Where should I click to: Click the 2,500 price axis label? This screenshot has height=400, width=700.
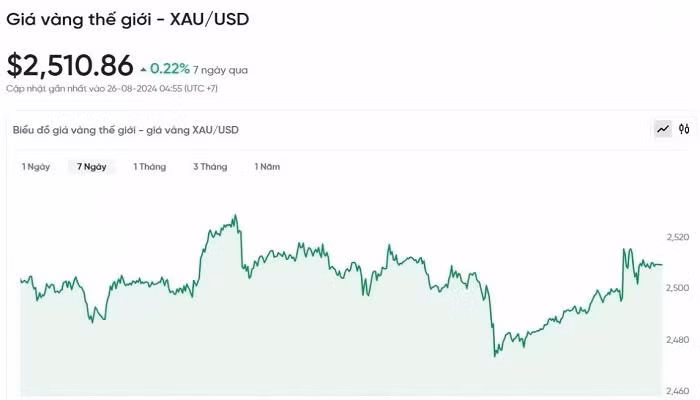point(678,288)
